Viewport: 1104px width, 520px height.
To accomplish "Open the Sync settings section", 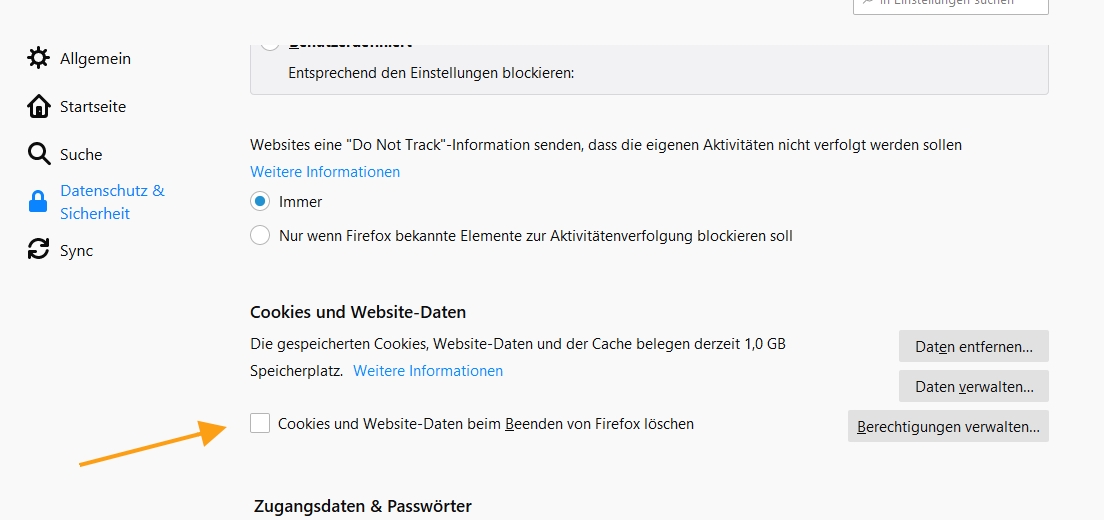I will click(x=76, y=250).
